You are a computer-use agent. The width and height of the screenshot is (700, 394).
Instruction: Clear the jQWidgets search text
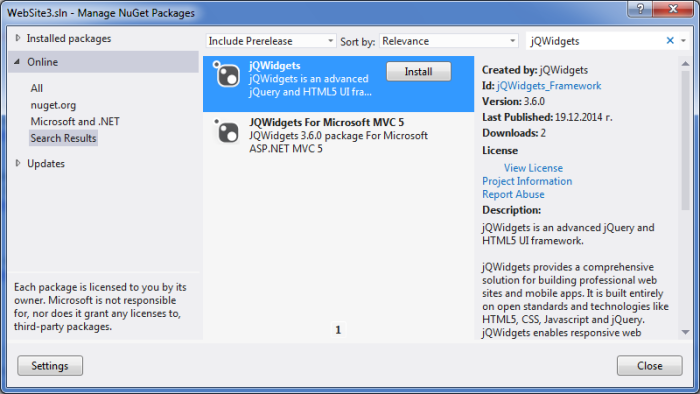[x=670, y=41]
